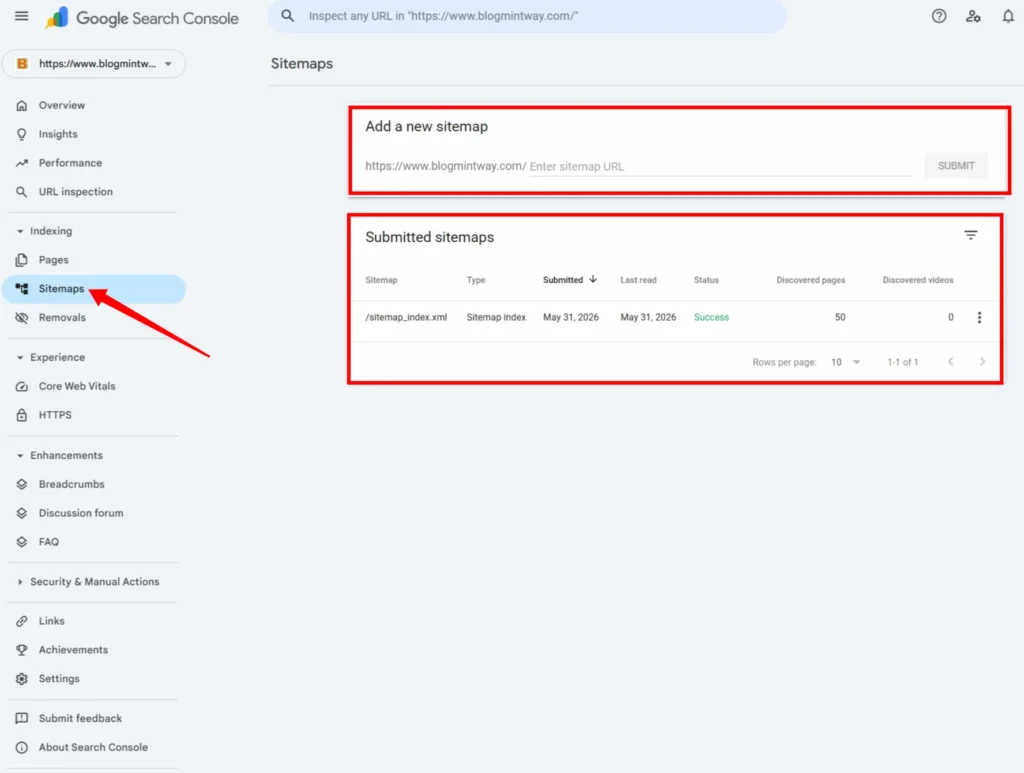Viewport: 1024px width, 773px height.
Task: Collapse the Indexing section
Action: click(20, 231)
